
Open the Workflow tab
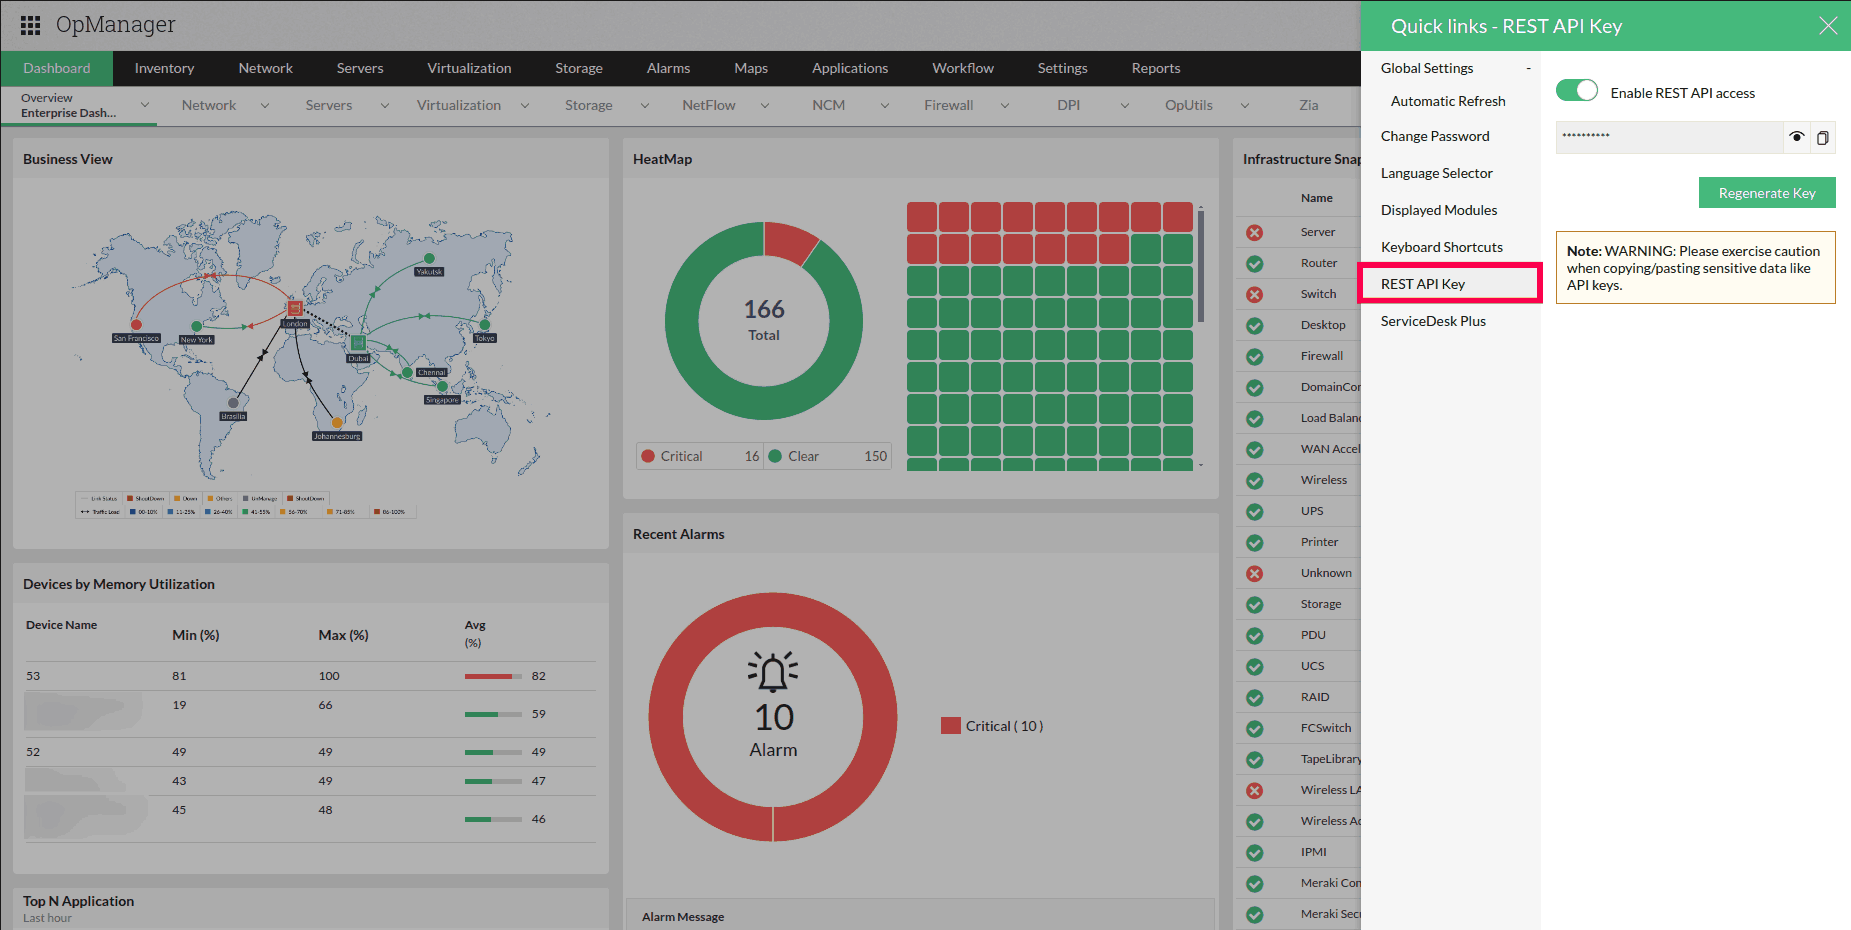[963, 68]
